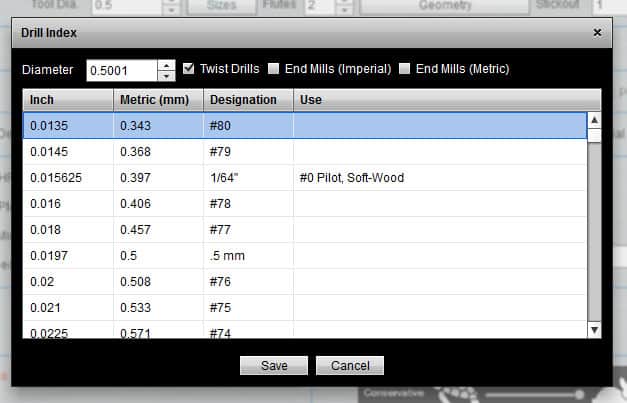Screen dimensions: 627x403
Task: Close the Drill Index dialog
Action: pyautogui.click(x=597, y=33)
